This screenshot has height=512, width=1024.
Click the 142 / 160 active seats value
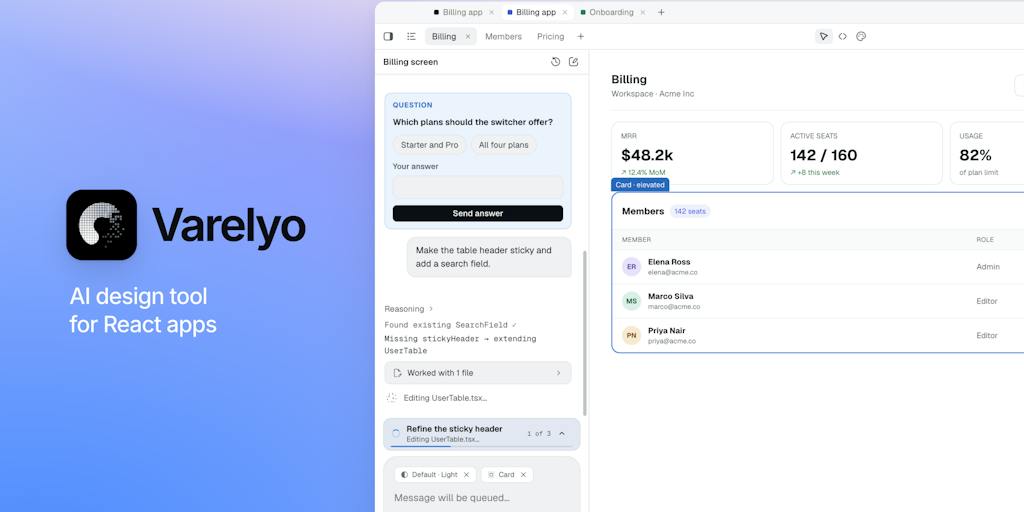(824, 155)
